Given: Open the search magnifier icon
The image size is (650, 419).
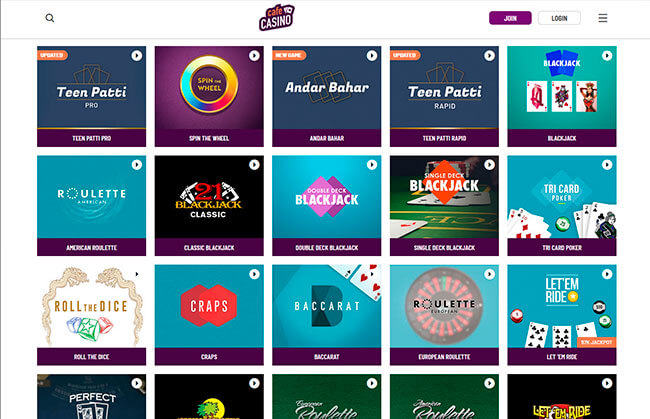Looking at the screenshot, I should coord(50,18).
